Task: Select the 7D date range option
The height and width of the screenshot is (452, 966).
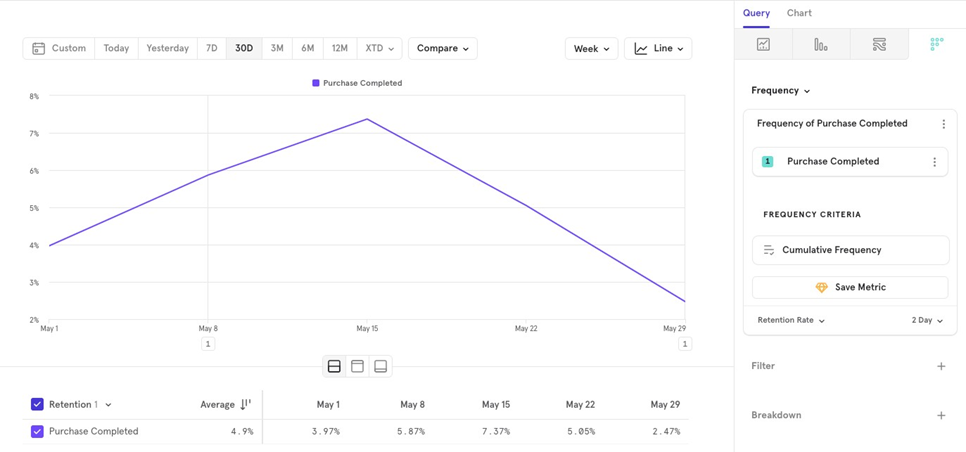Action: point(211,48)
